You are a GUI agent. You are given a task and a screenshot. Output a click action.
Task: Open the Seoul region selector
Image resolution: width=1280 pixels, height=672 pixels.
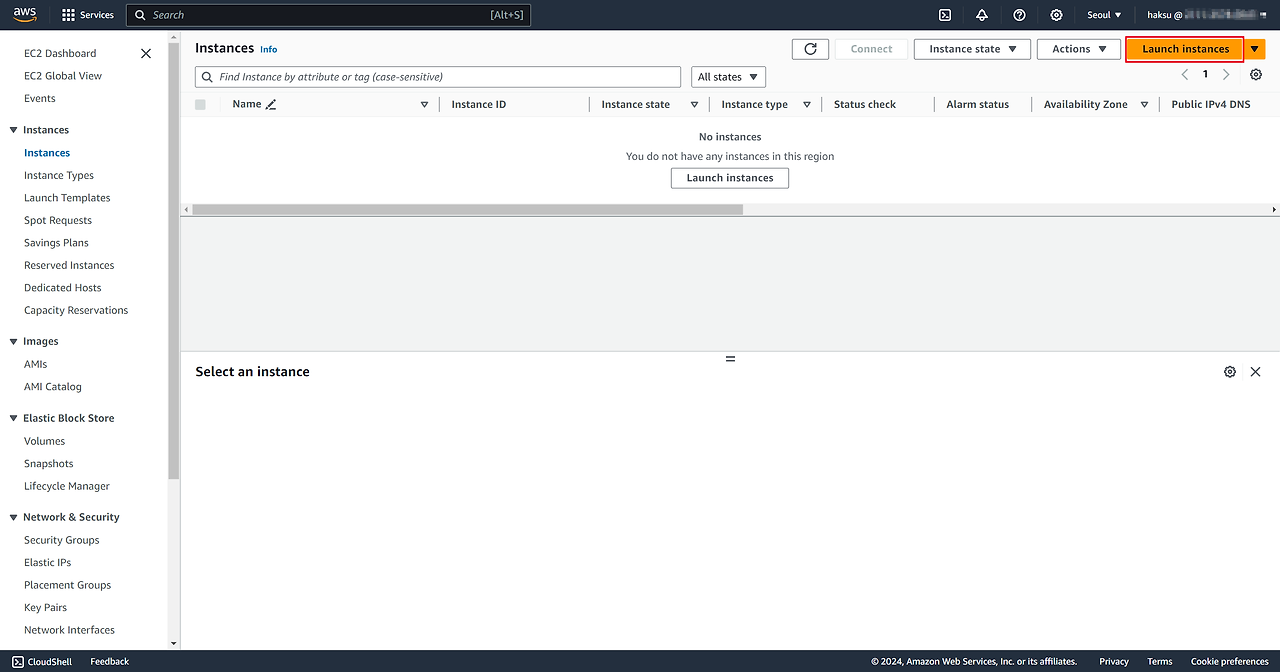(x=1104, y=15)
